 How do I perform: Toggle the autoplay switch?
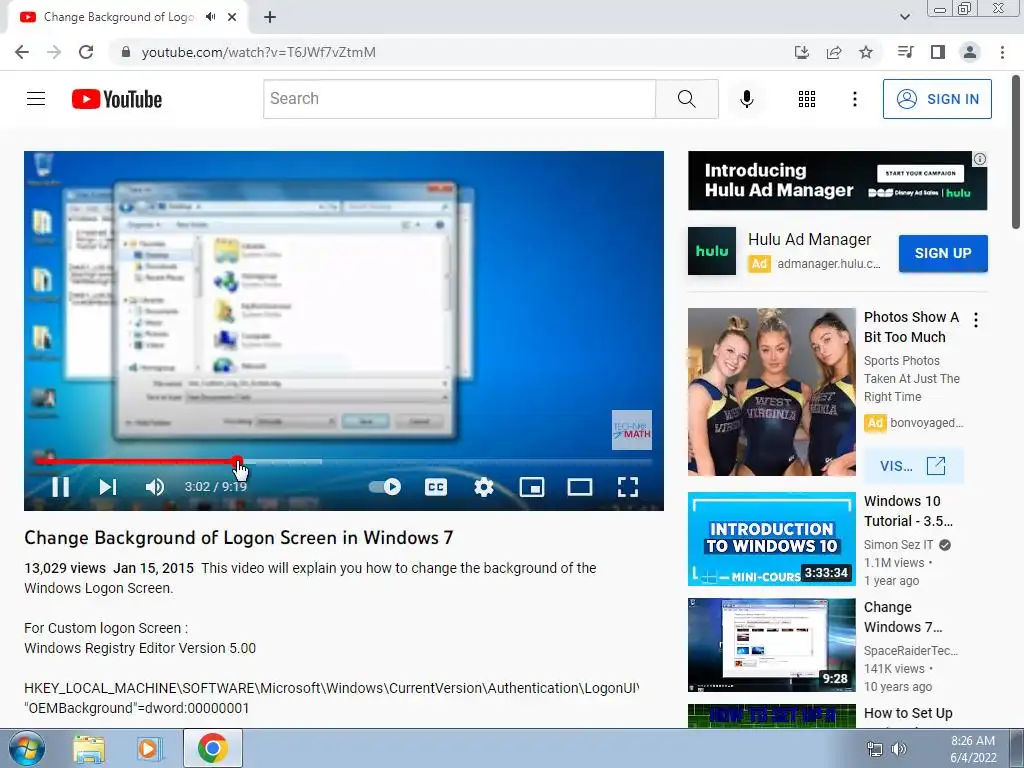[x=385, y=487]
